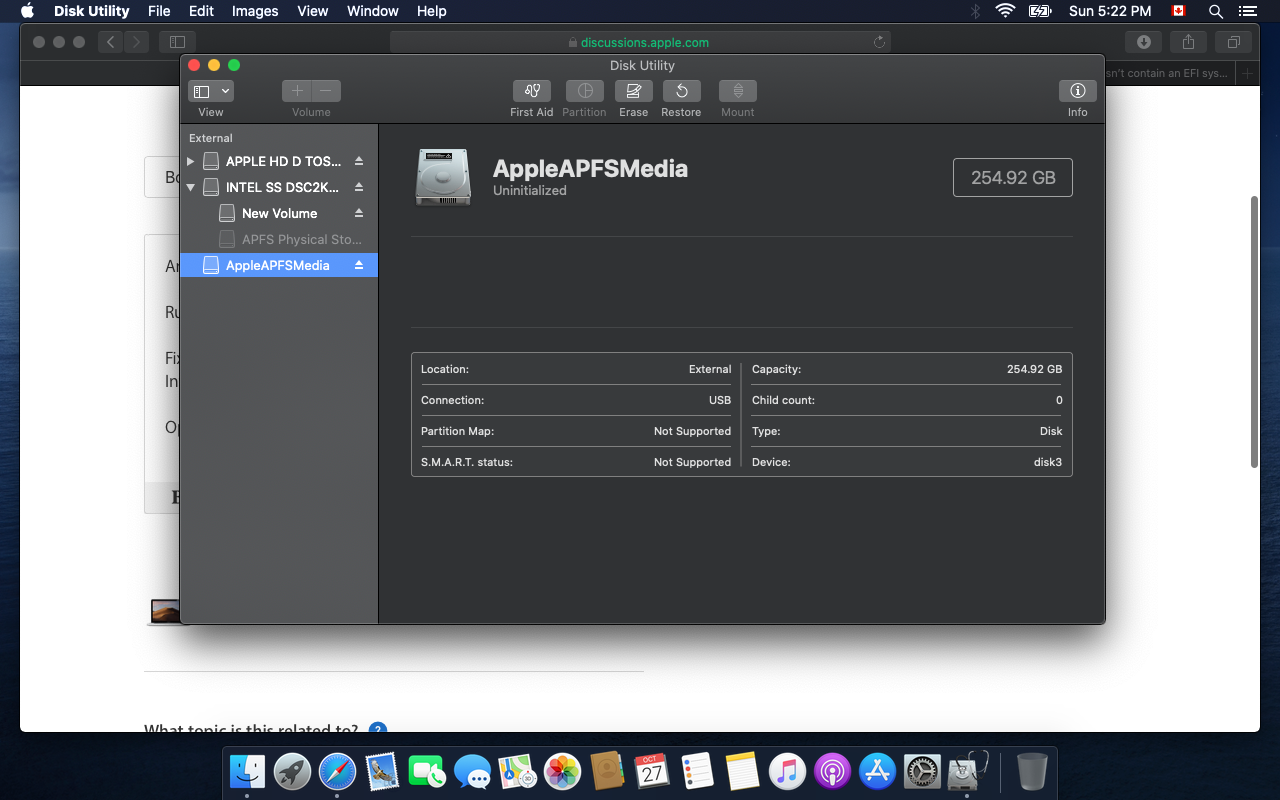Open the View menu in menu bar
The image size is (1280, 800).
[x=313, y=11]
